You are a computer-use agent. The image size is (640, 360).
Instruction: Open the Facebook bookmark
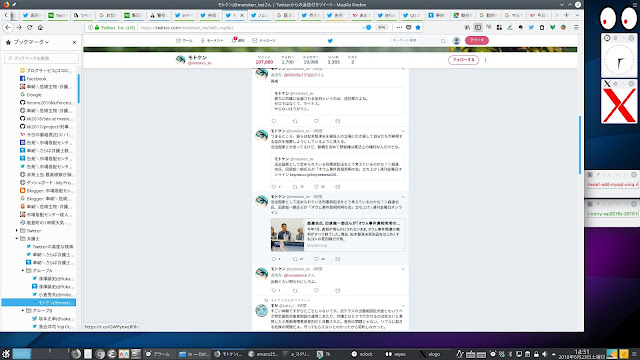pos(36,78)
